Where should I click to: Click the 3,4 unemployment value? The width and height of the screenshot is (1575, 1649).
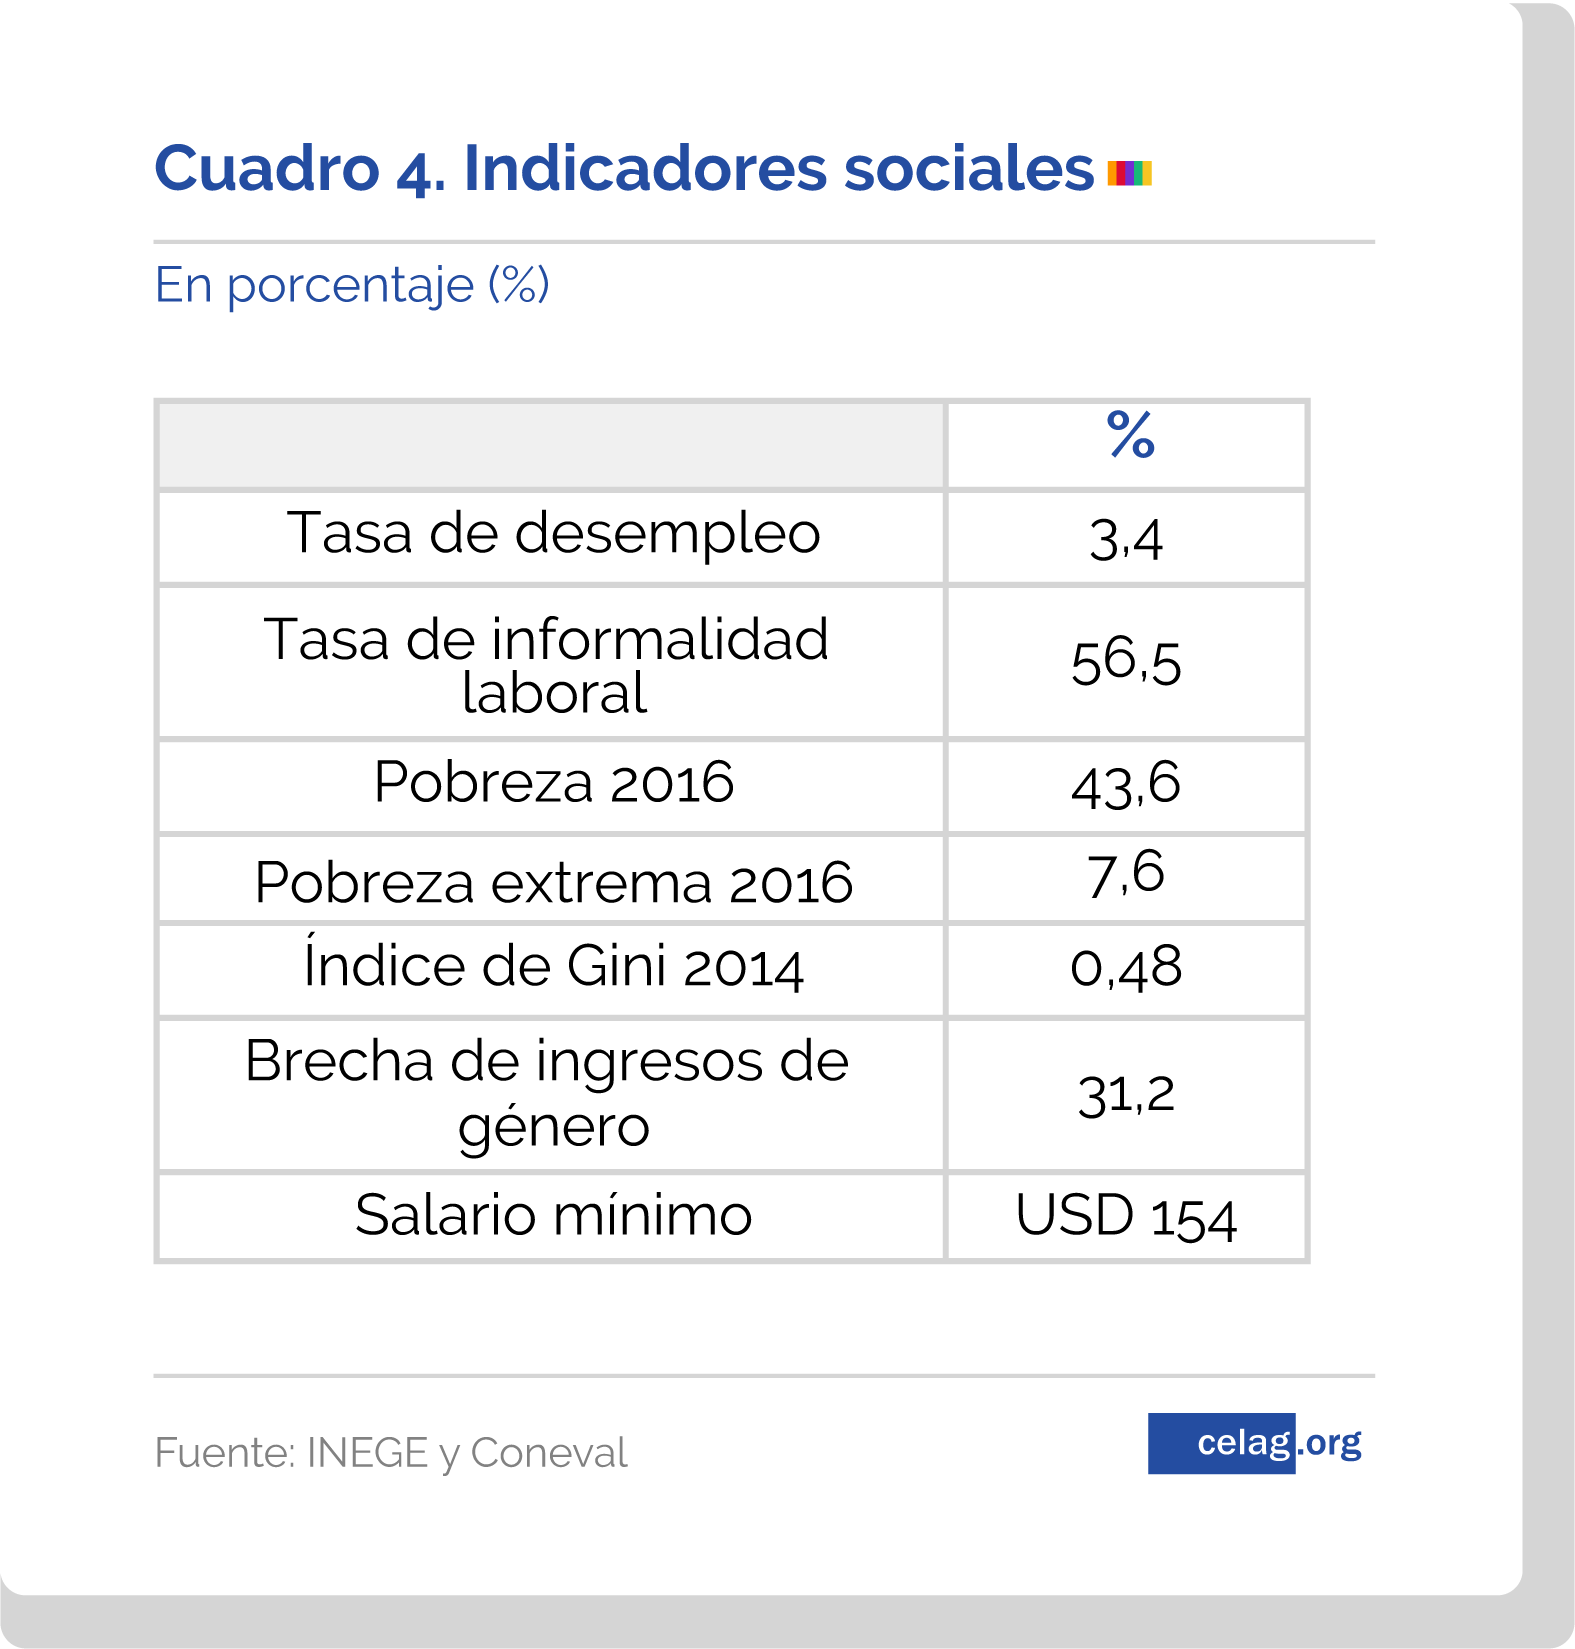[1126, 539]
